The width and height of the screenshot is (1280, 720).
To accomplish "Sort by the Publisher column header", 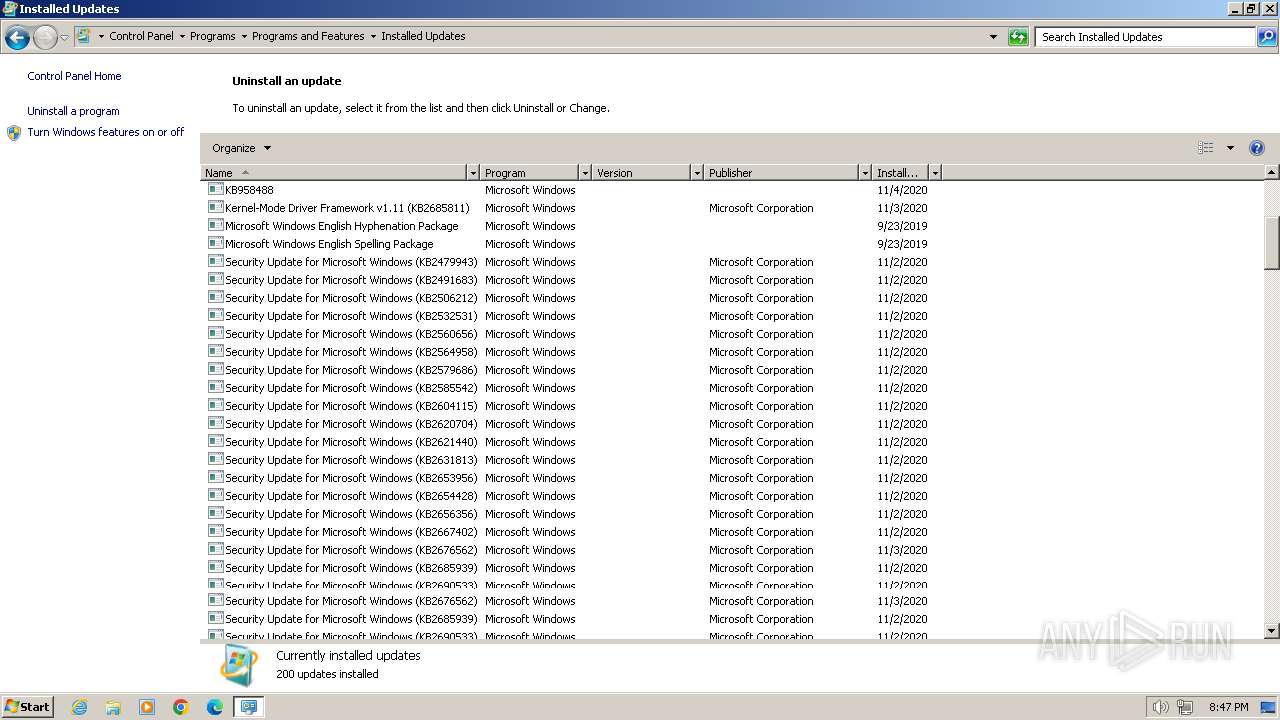I will [x=781, y=173].
